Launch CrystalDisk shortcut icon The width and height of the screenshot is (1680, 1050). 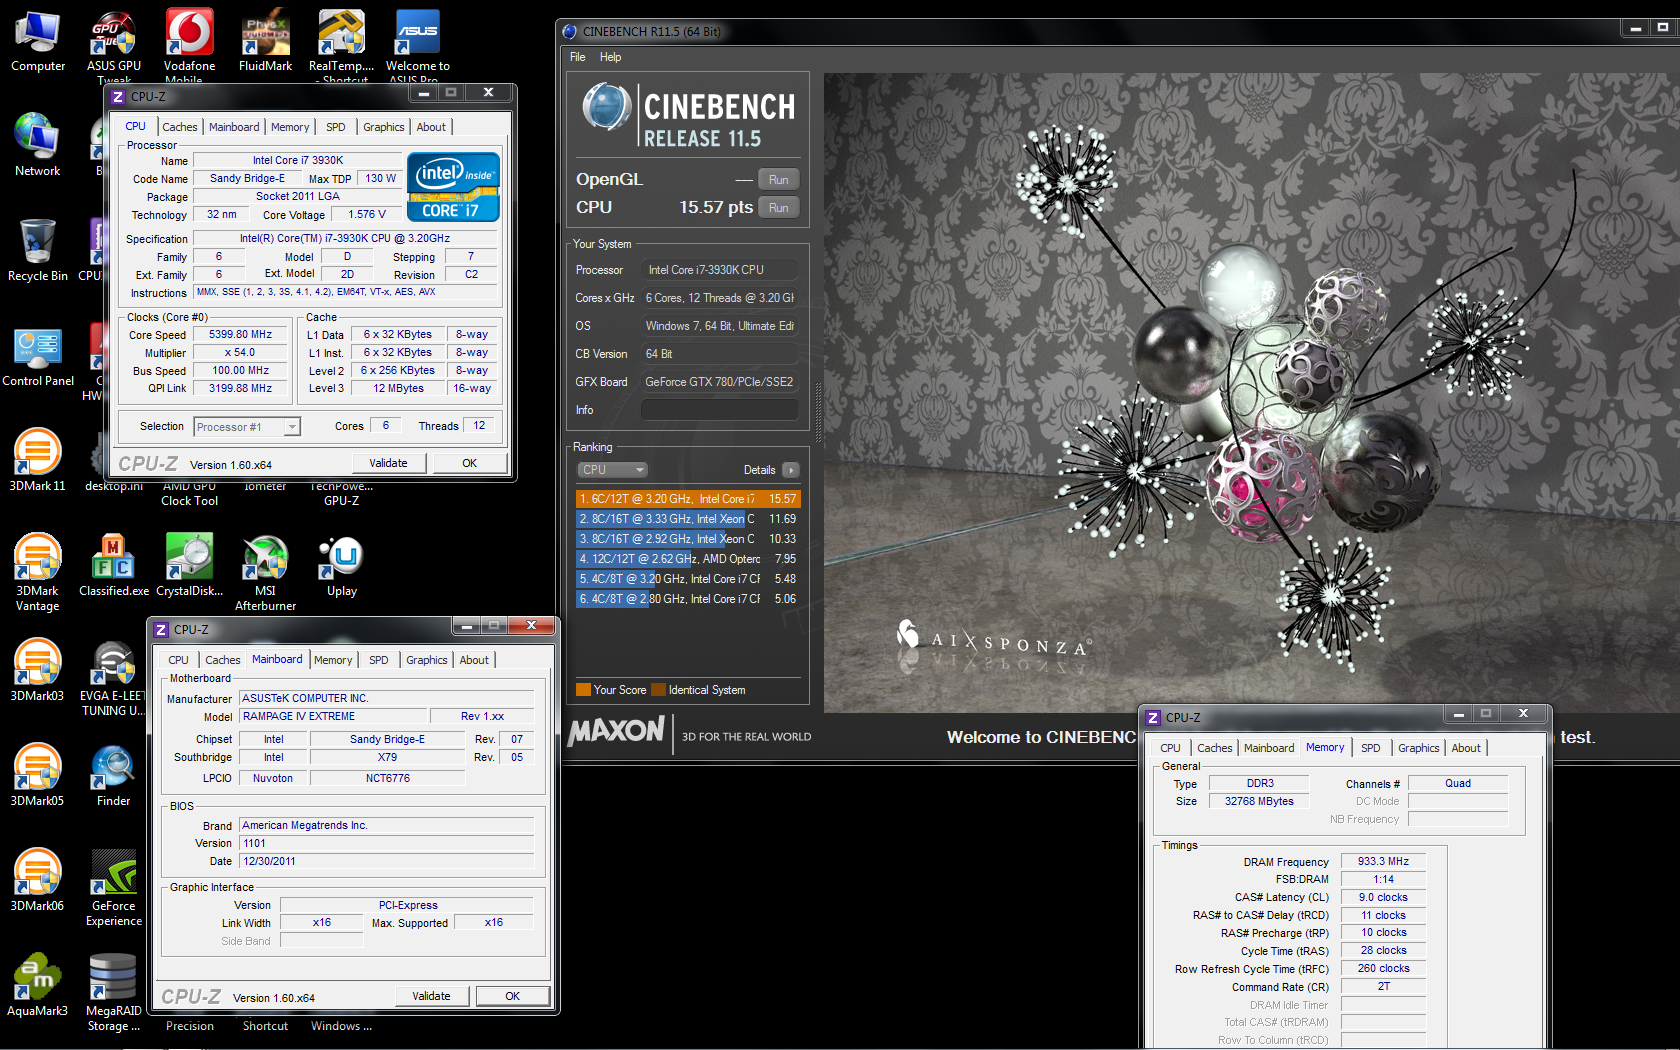tap(190, 566)
